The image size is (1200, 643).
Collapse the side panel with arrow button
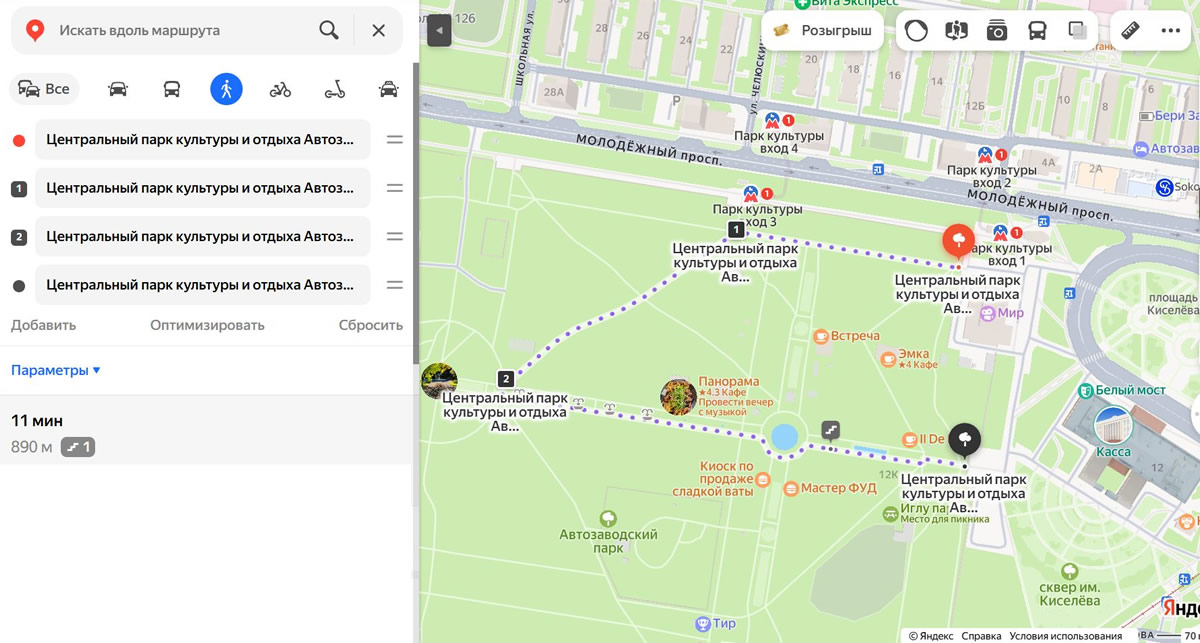click(x=439, y=31)
